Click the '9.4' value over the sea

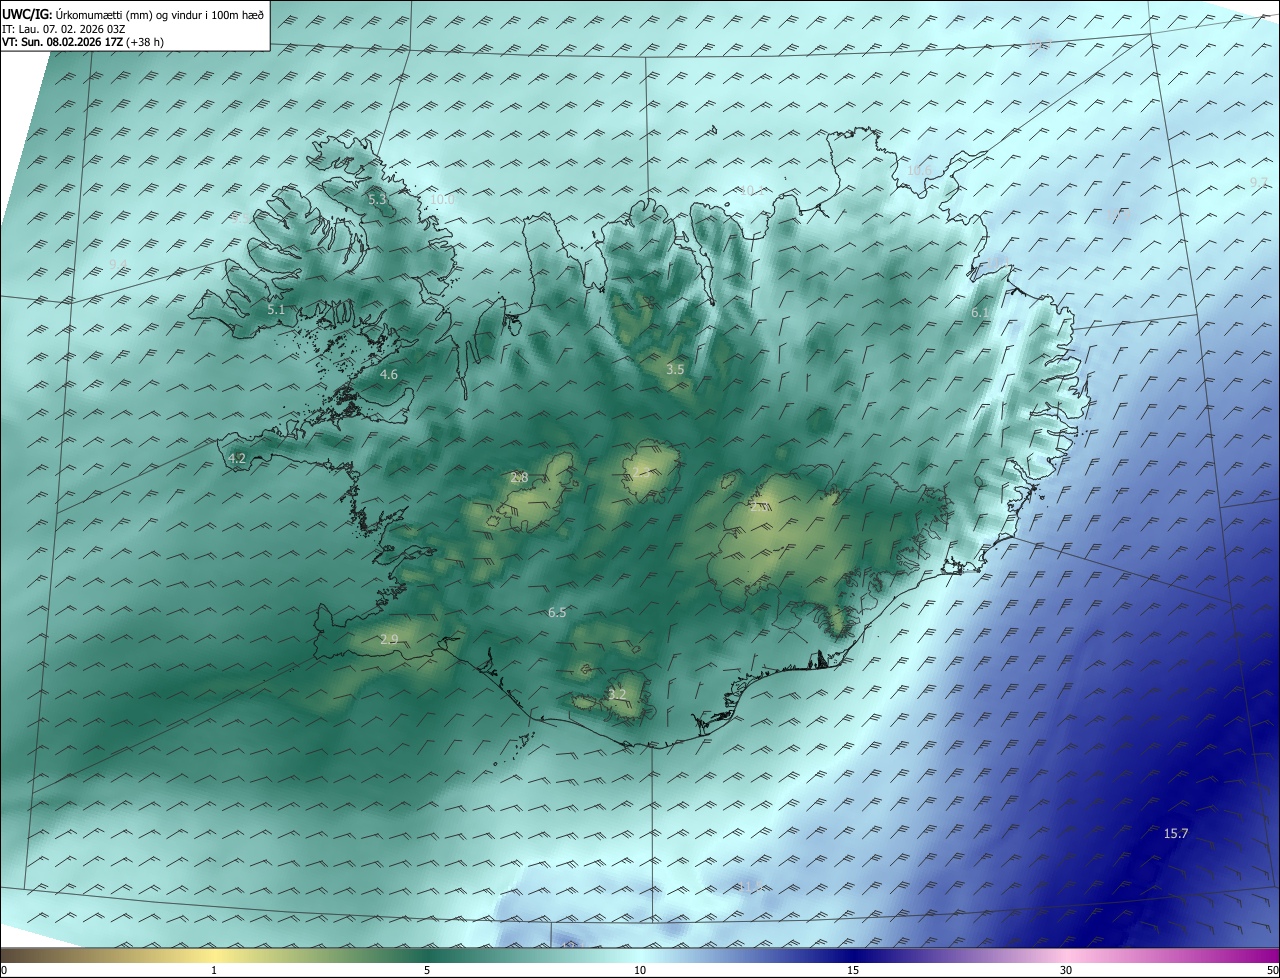click(x=118, y=264)
